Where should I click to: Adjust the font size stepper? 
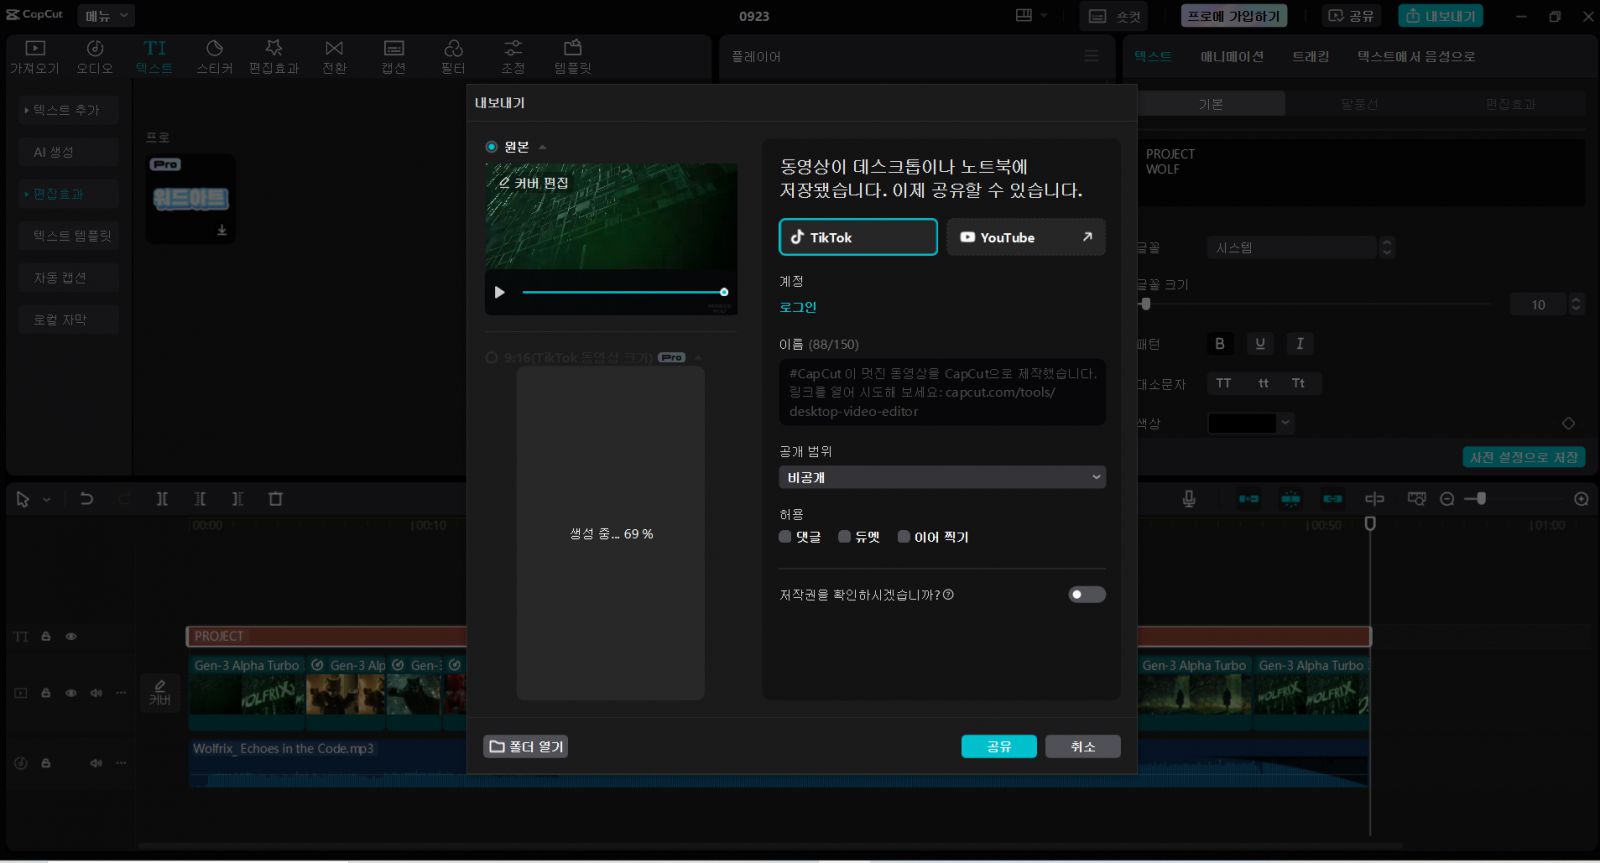coord(1577,304)
